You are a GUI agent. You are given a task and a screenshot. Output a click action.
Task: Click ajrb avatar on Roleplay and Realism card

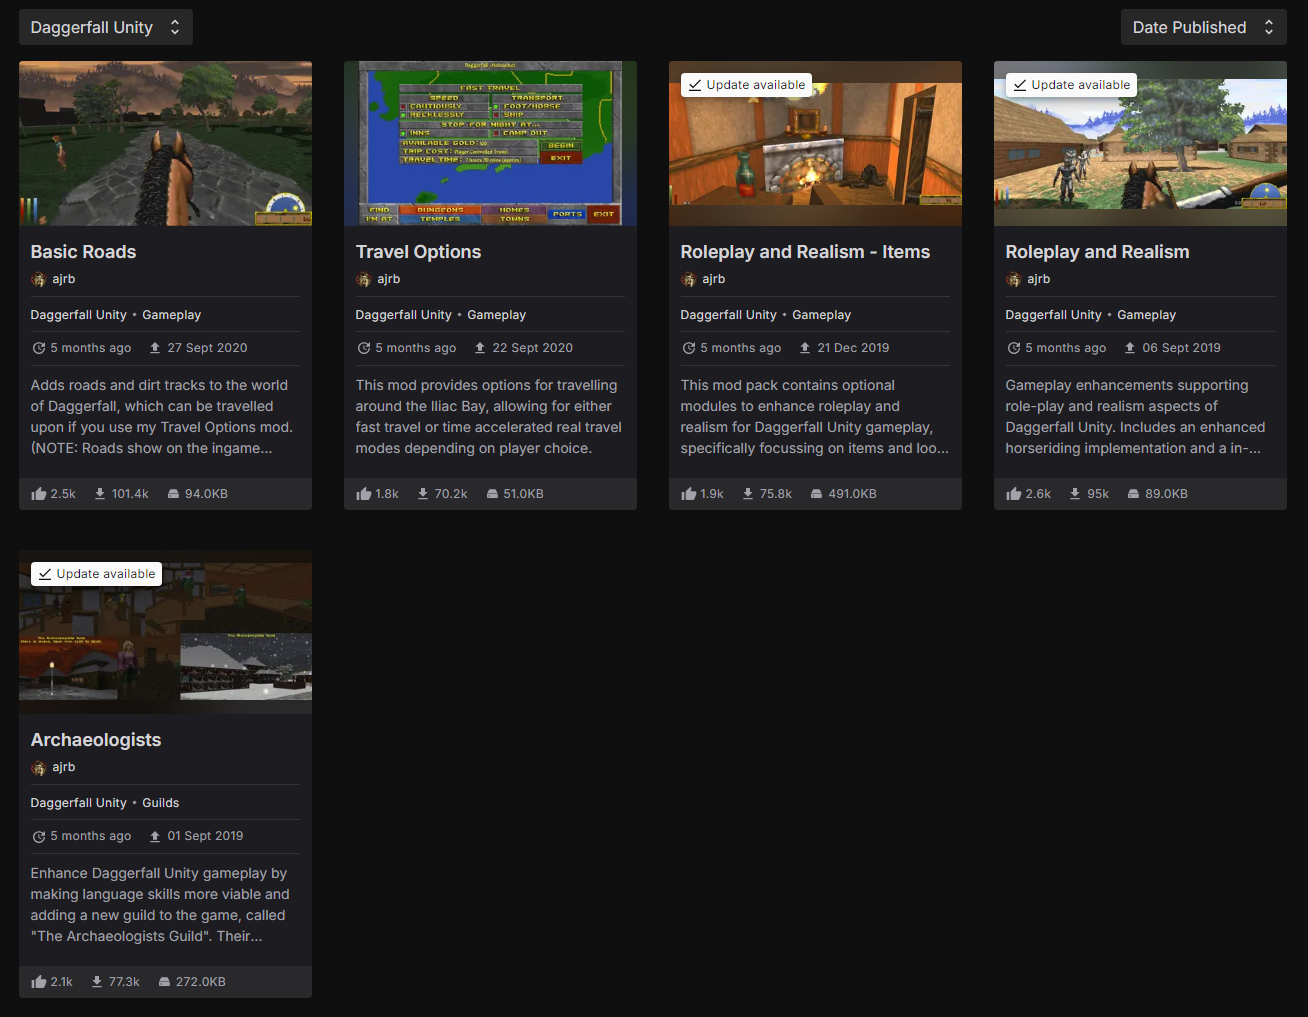pos(1014,279)
